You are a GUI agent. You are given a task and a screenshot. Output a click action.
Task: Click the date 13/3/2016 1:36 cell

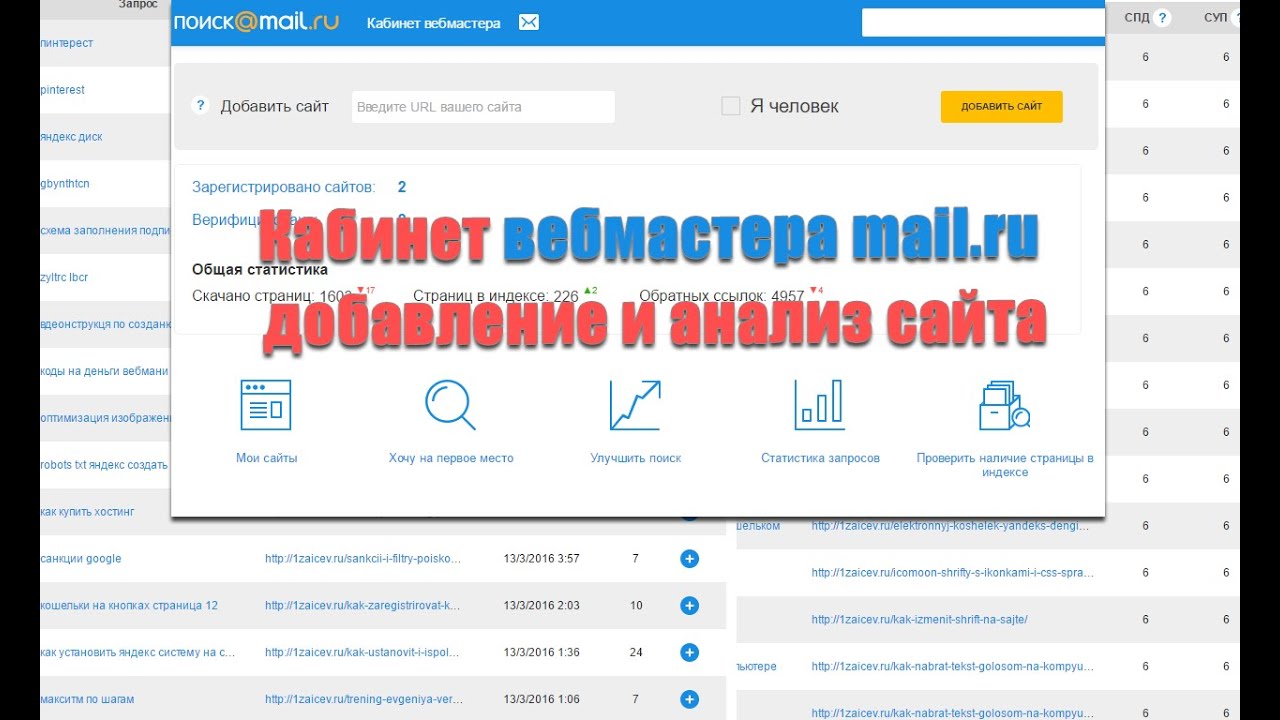tap(541, 652)
